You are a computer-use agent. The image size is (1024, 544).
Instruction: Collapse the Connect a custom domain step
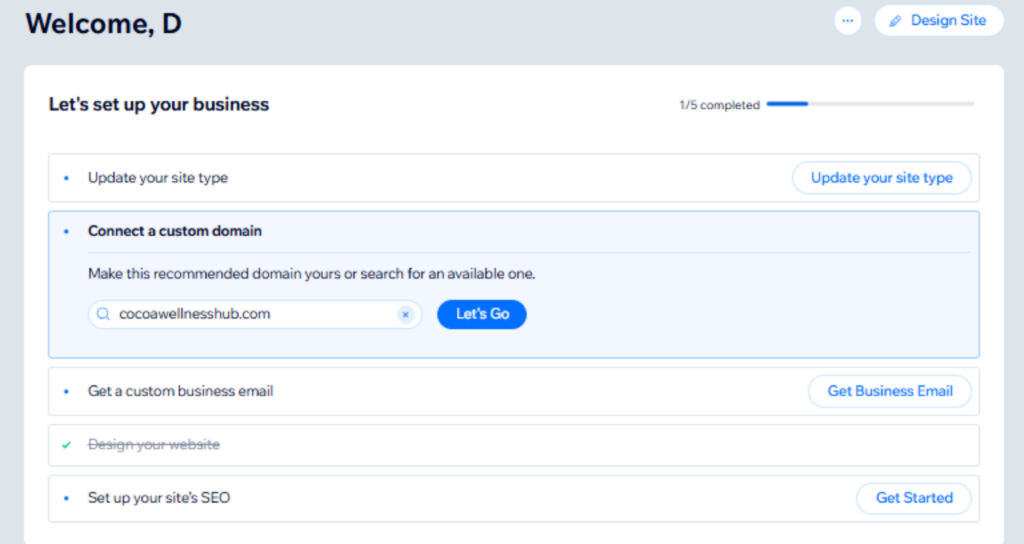175,231
